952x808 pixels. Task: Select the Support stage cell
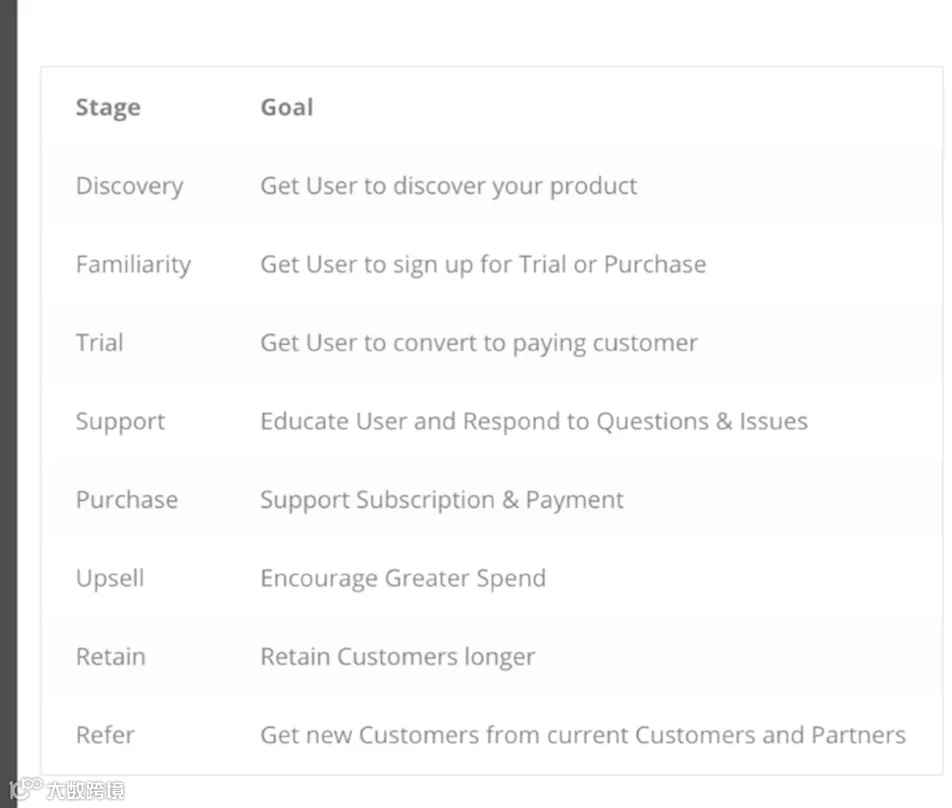click(120, 422)
